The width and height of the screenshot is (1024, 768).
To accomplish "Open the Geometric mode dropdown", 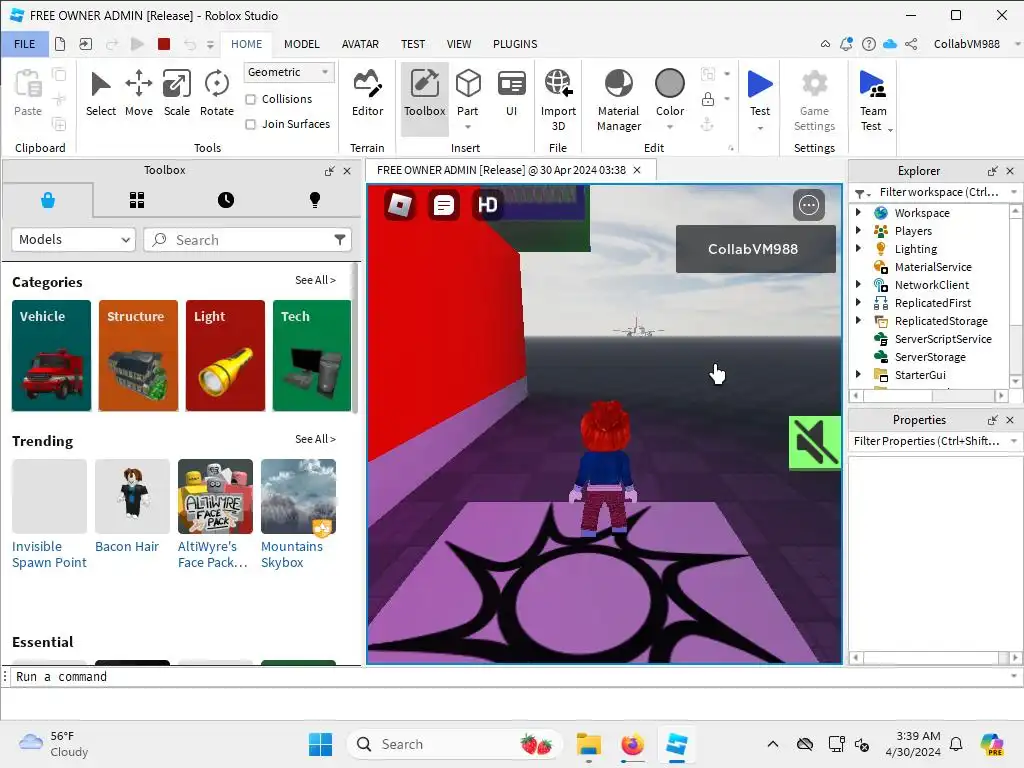I will coord(289,72).
